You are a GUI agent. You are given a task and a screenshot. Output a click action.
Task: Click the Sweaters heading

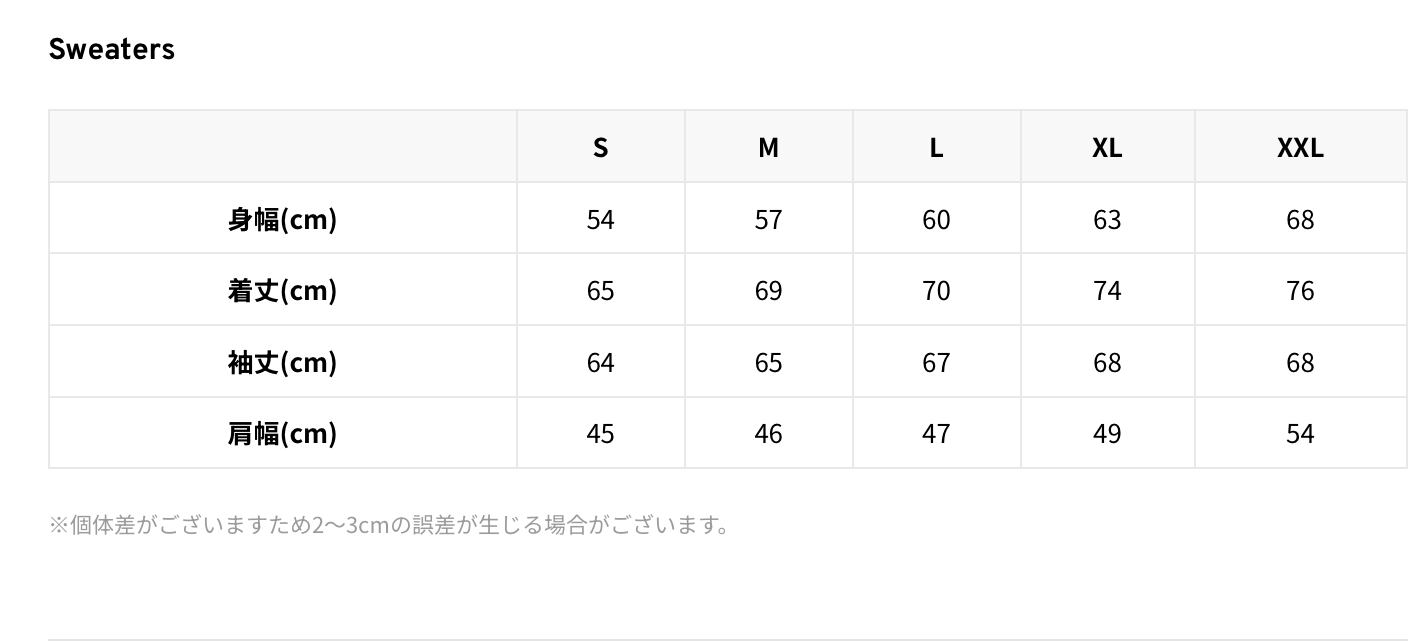111,49
